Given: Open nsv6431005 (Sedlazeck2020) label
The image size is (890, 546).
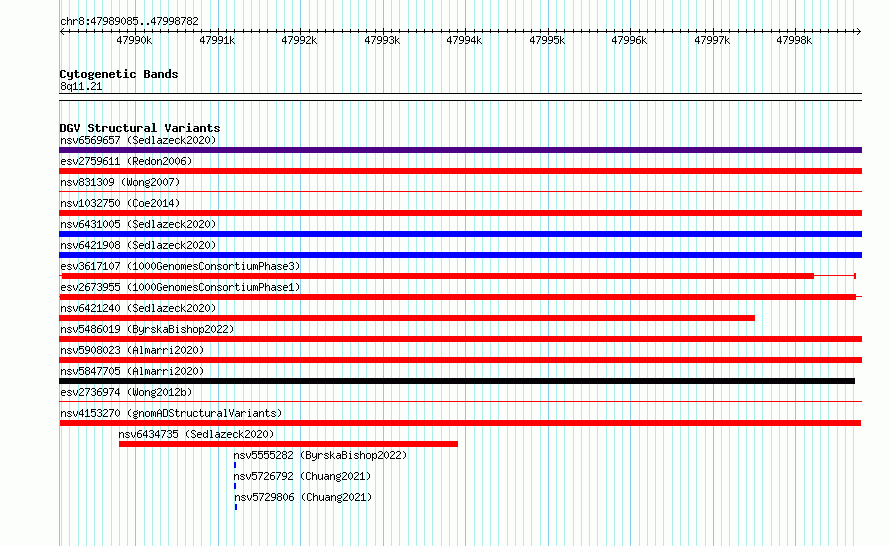Looking at the screenshot, I should tap(138, 224).
